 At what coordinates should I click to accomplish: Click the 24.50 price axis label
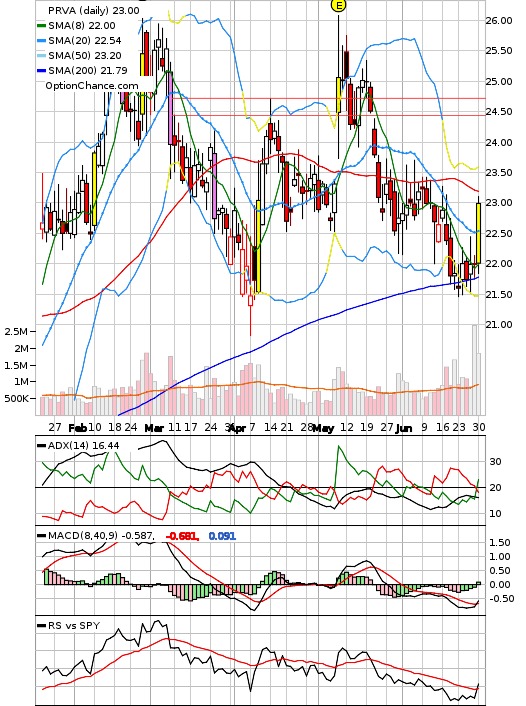point(499,112)
